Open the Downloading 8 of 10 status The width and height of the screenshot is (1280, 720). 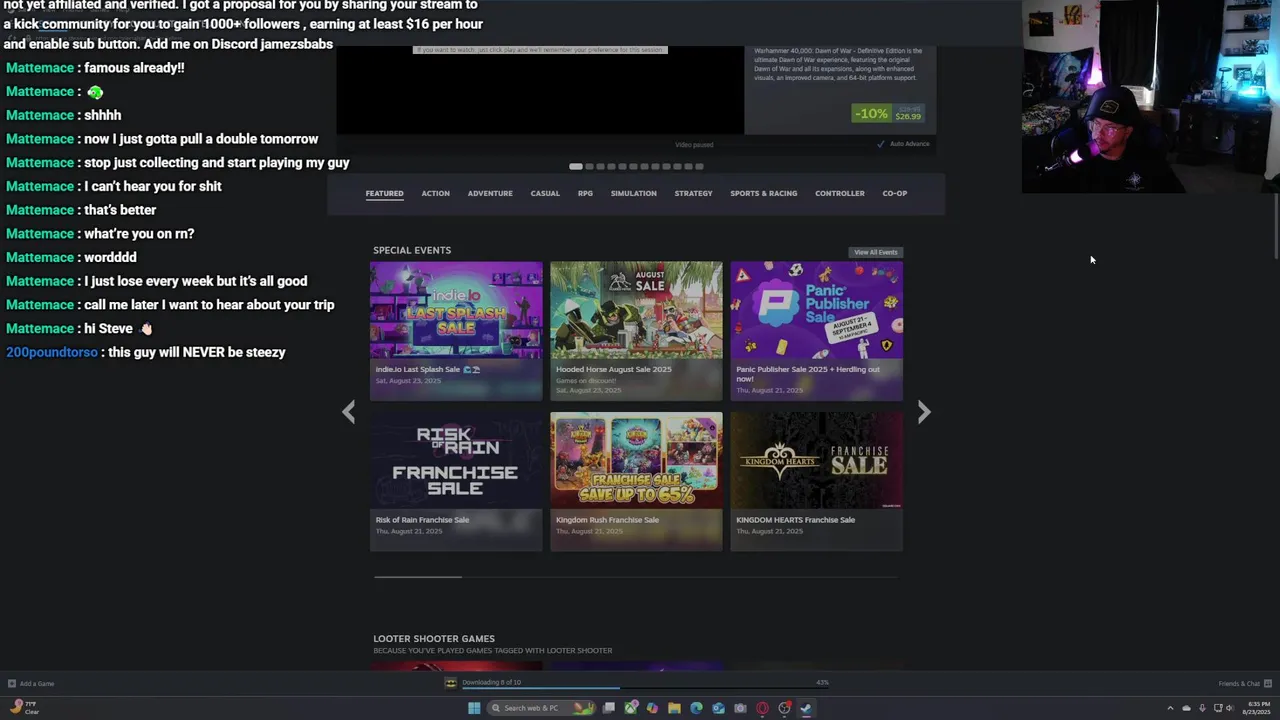click(491, 682)
